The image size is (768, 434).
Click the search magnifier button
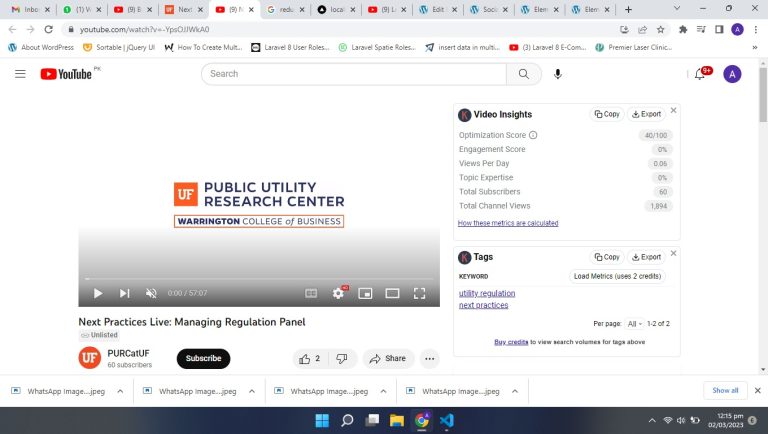point(524,74)
